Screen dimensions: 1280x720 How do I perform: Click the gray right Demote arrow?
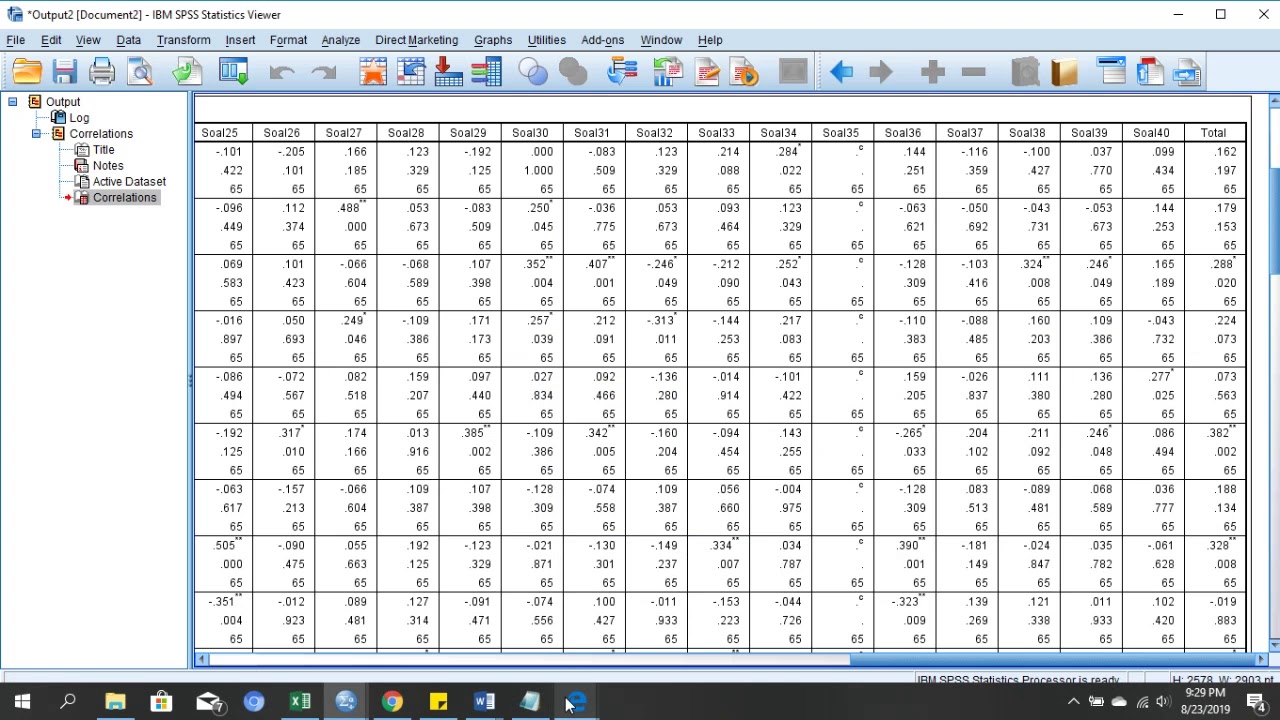pos(881,71)
